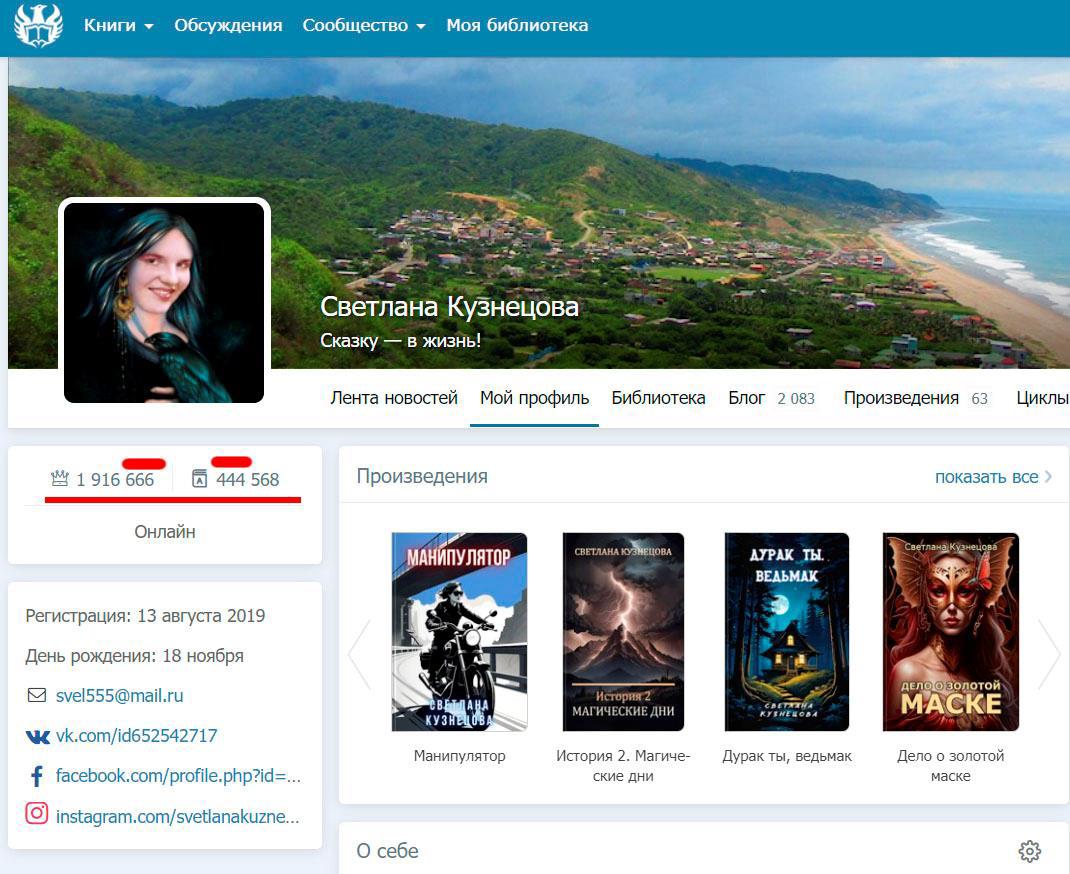1070x874 pixels.
Task: Click the О себе section heading
Action: 388,851
